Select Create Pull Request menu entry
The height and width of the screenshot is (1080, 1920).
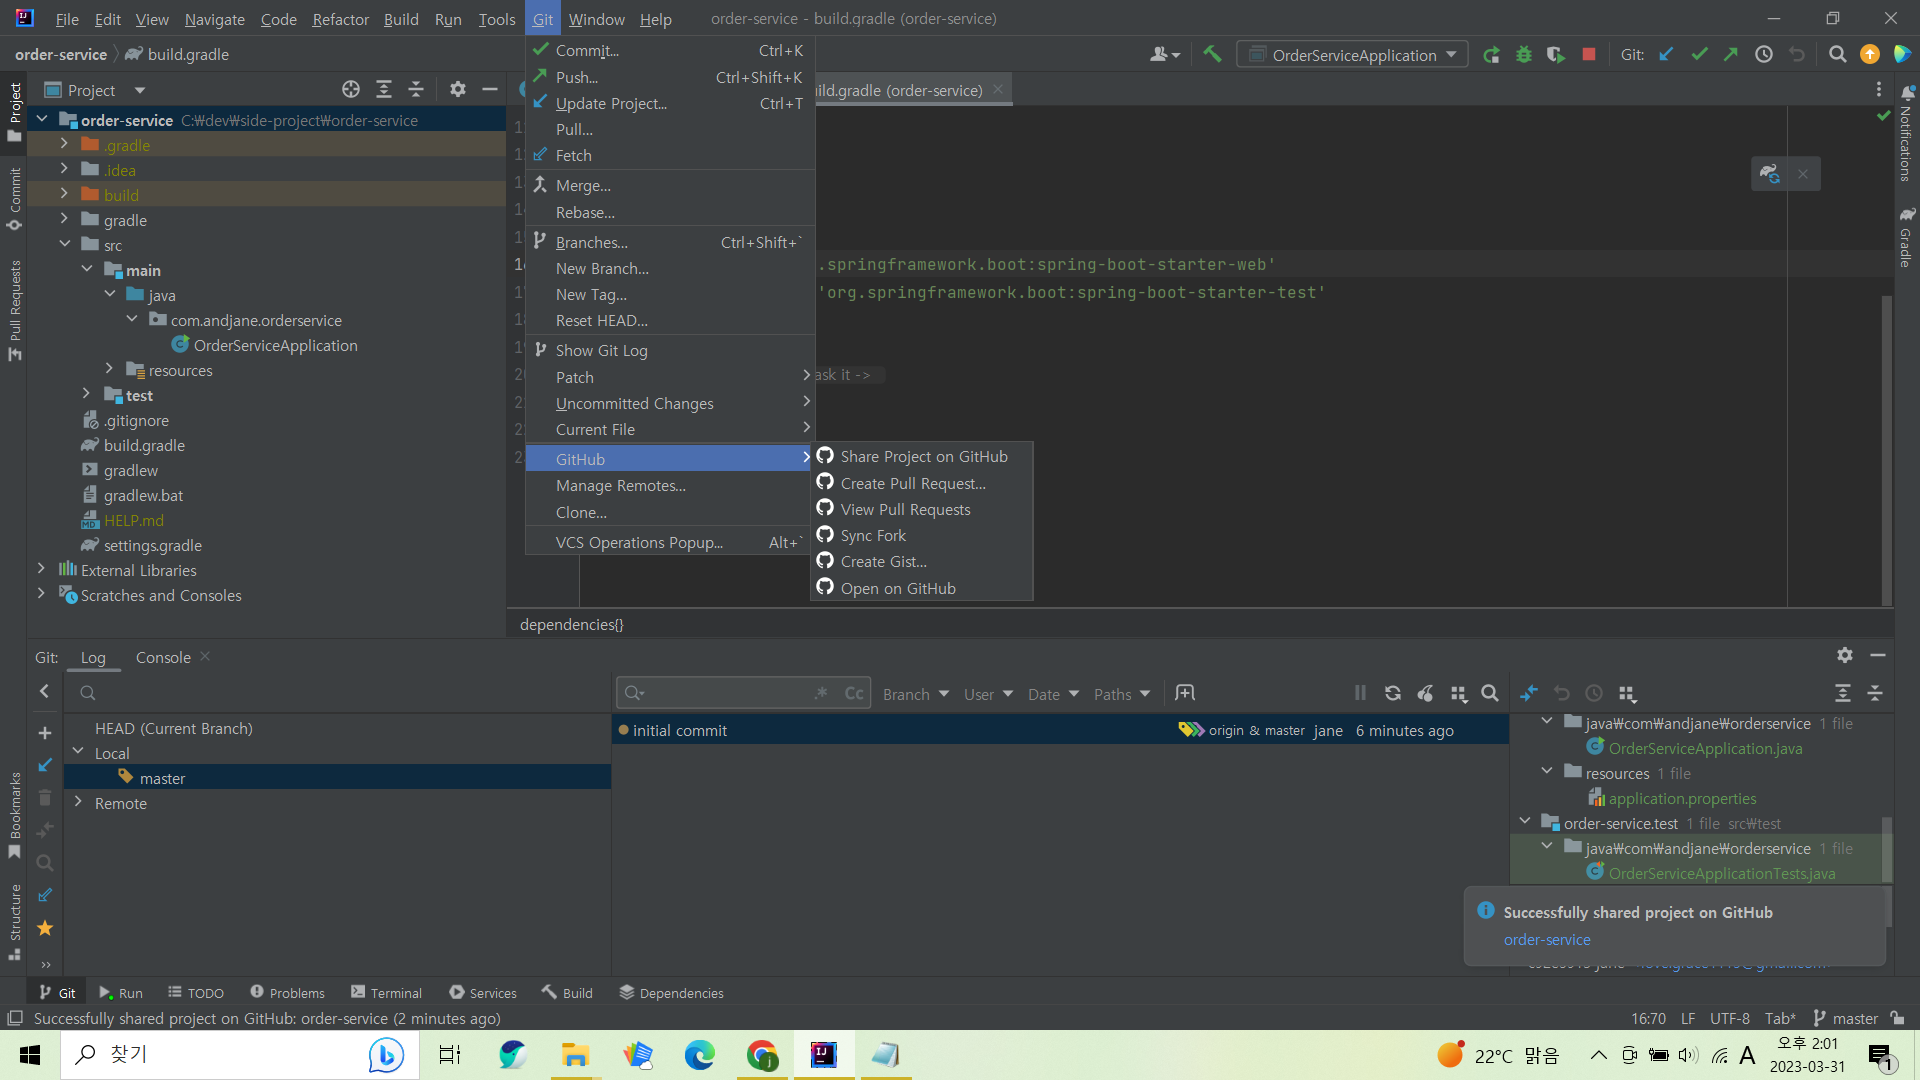[x=912, y=483]
